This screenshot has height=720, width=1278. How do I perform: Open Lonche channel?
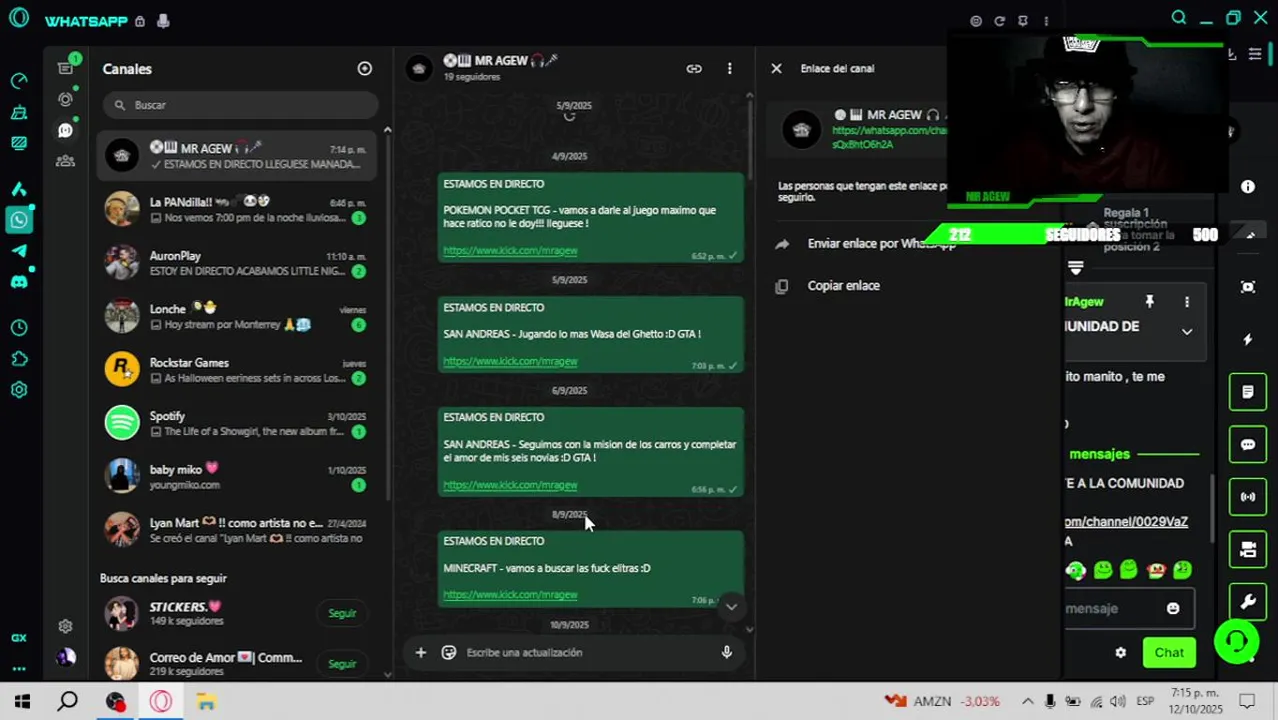pos(236,316)
